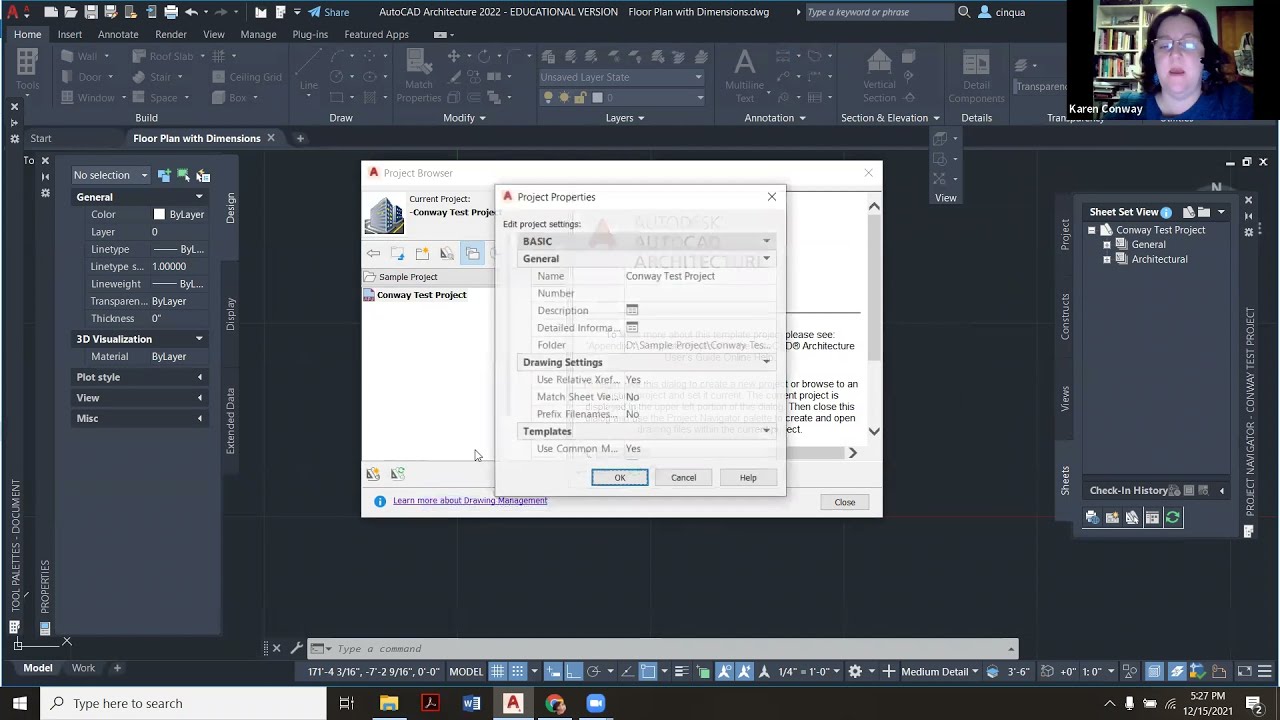Expand the Modify panel dropdown

[x=464, y=118]
